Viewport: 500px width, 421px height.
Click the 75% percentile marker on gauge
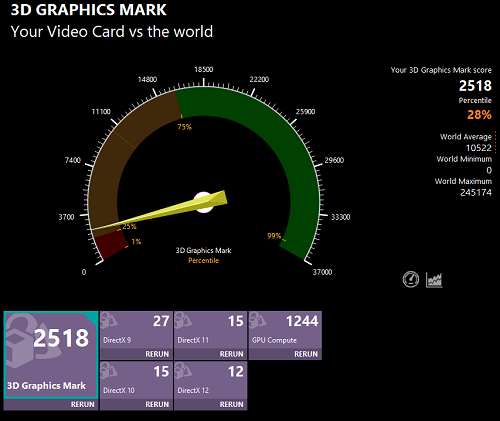(184, 127)
